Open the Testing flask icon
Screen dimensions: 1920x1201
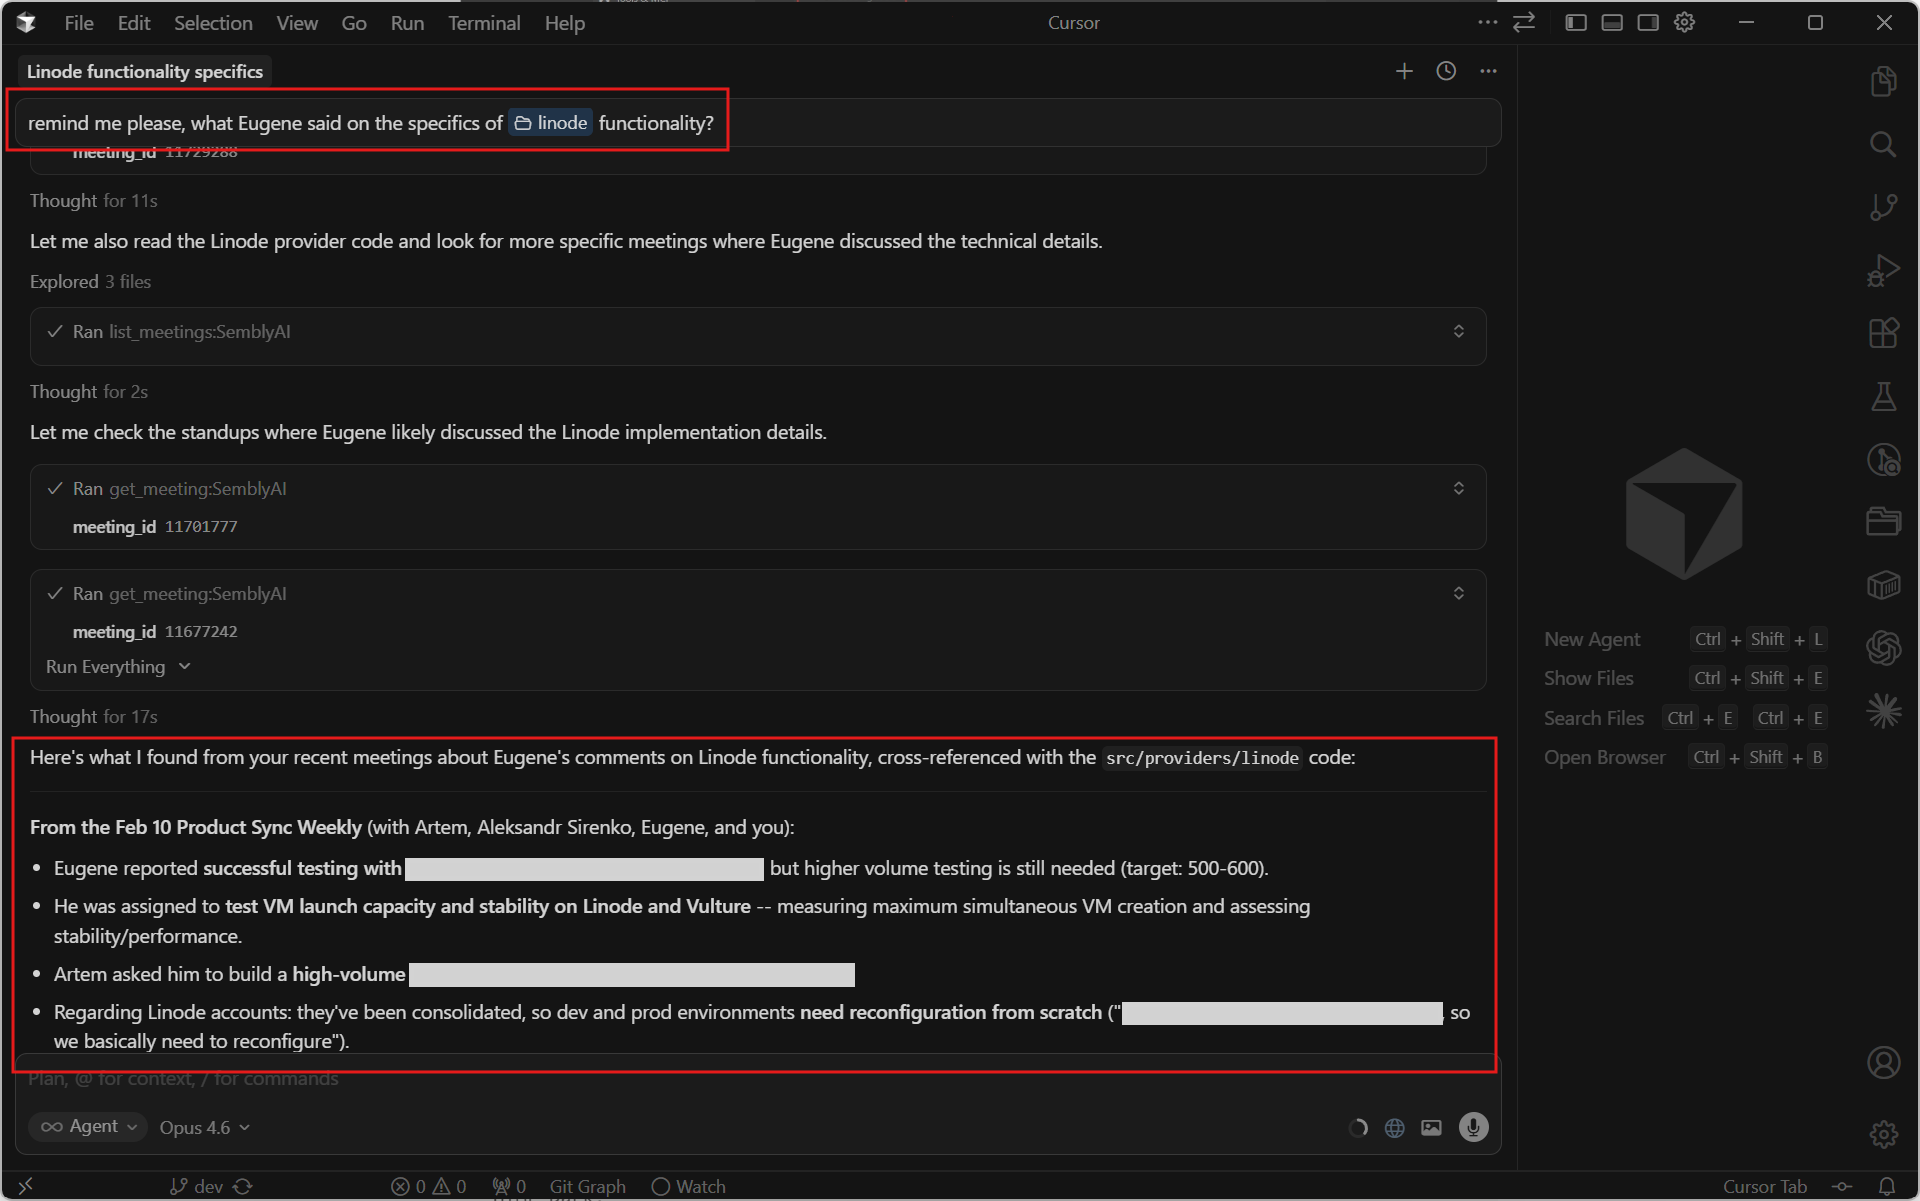1883,397
